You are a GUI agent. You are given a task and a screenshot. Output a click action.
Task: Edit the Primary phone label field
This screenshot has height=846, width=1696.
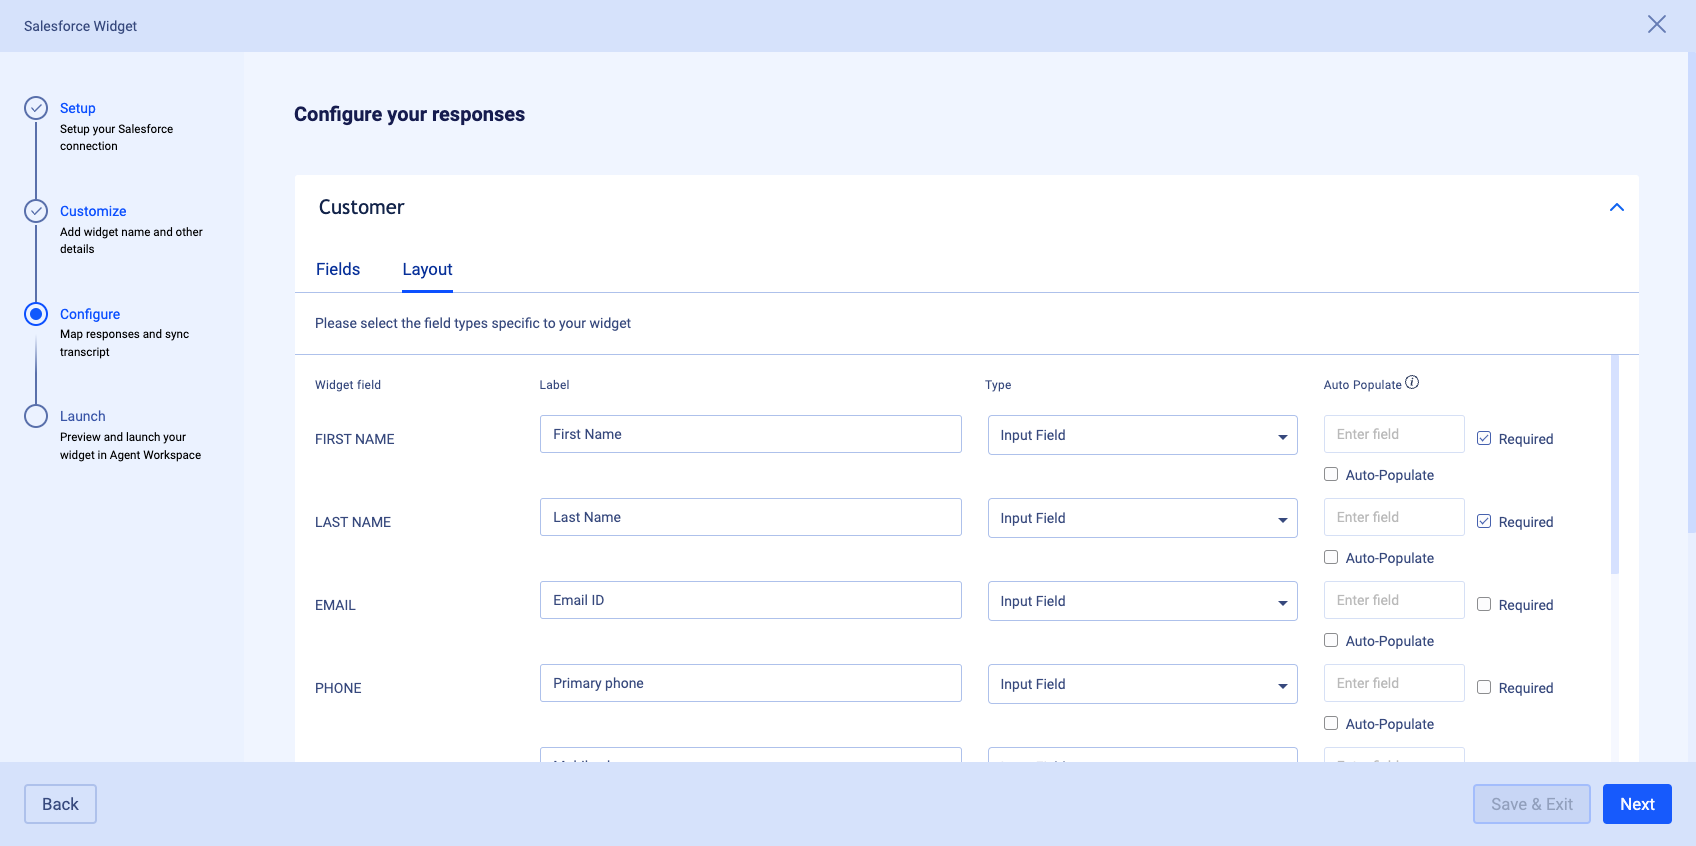click(x=751, y=683)
